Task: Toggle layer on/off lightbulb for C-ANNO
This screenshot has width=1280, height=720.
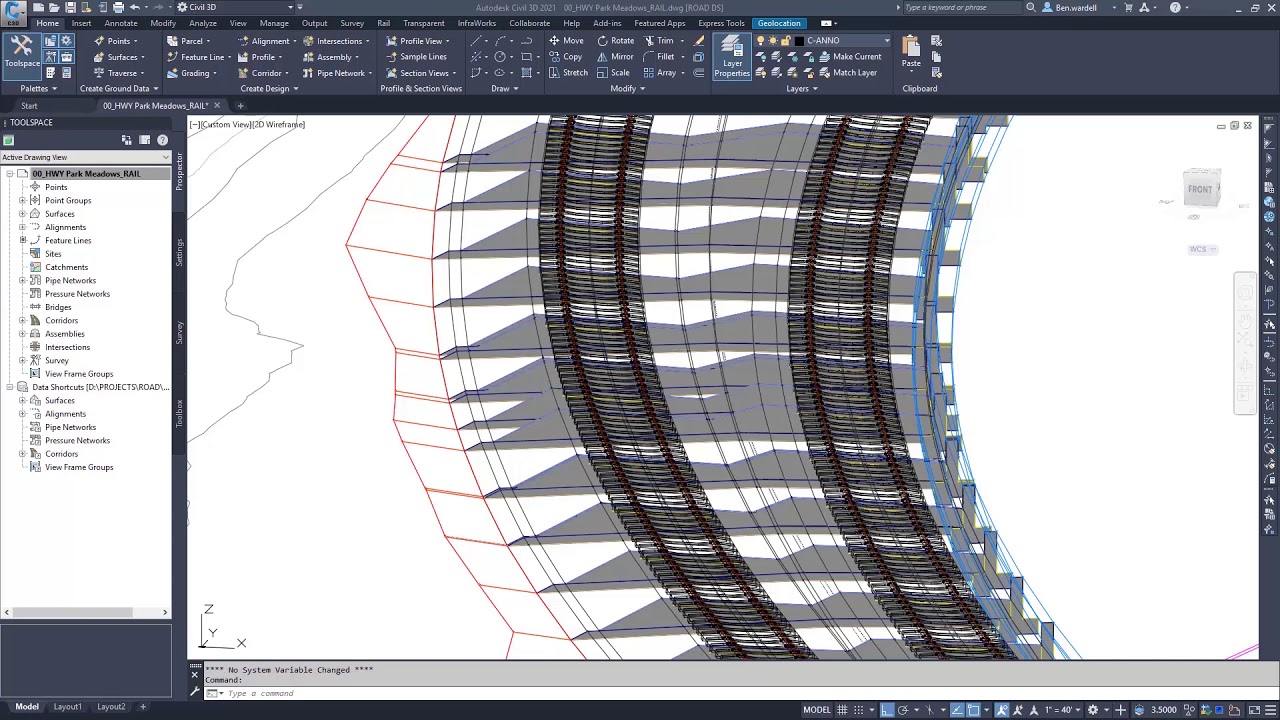Action: pos(761,41)
